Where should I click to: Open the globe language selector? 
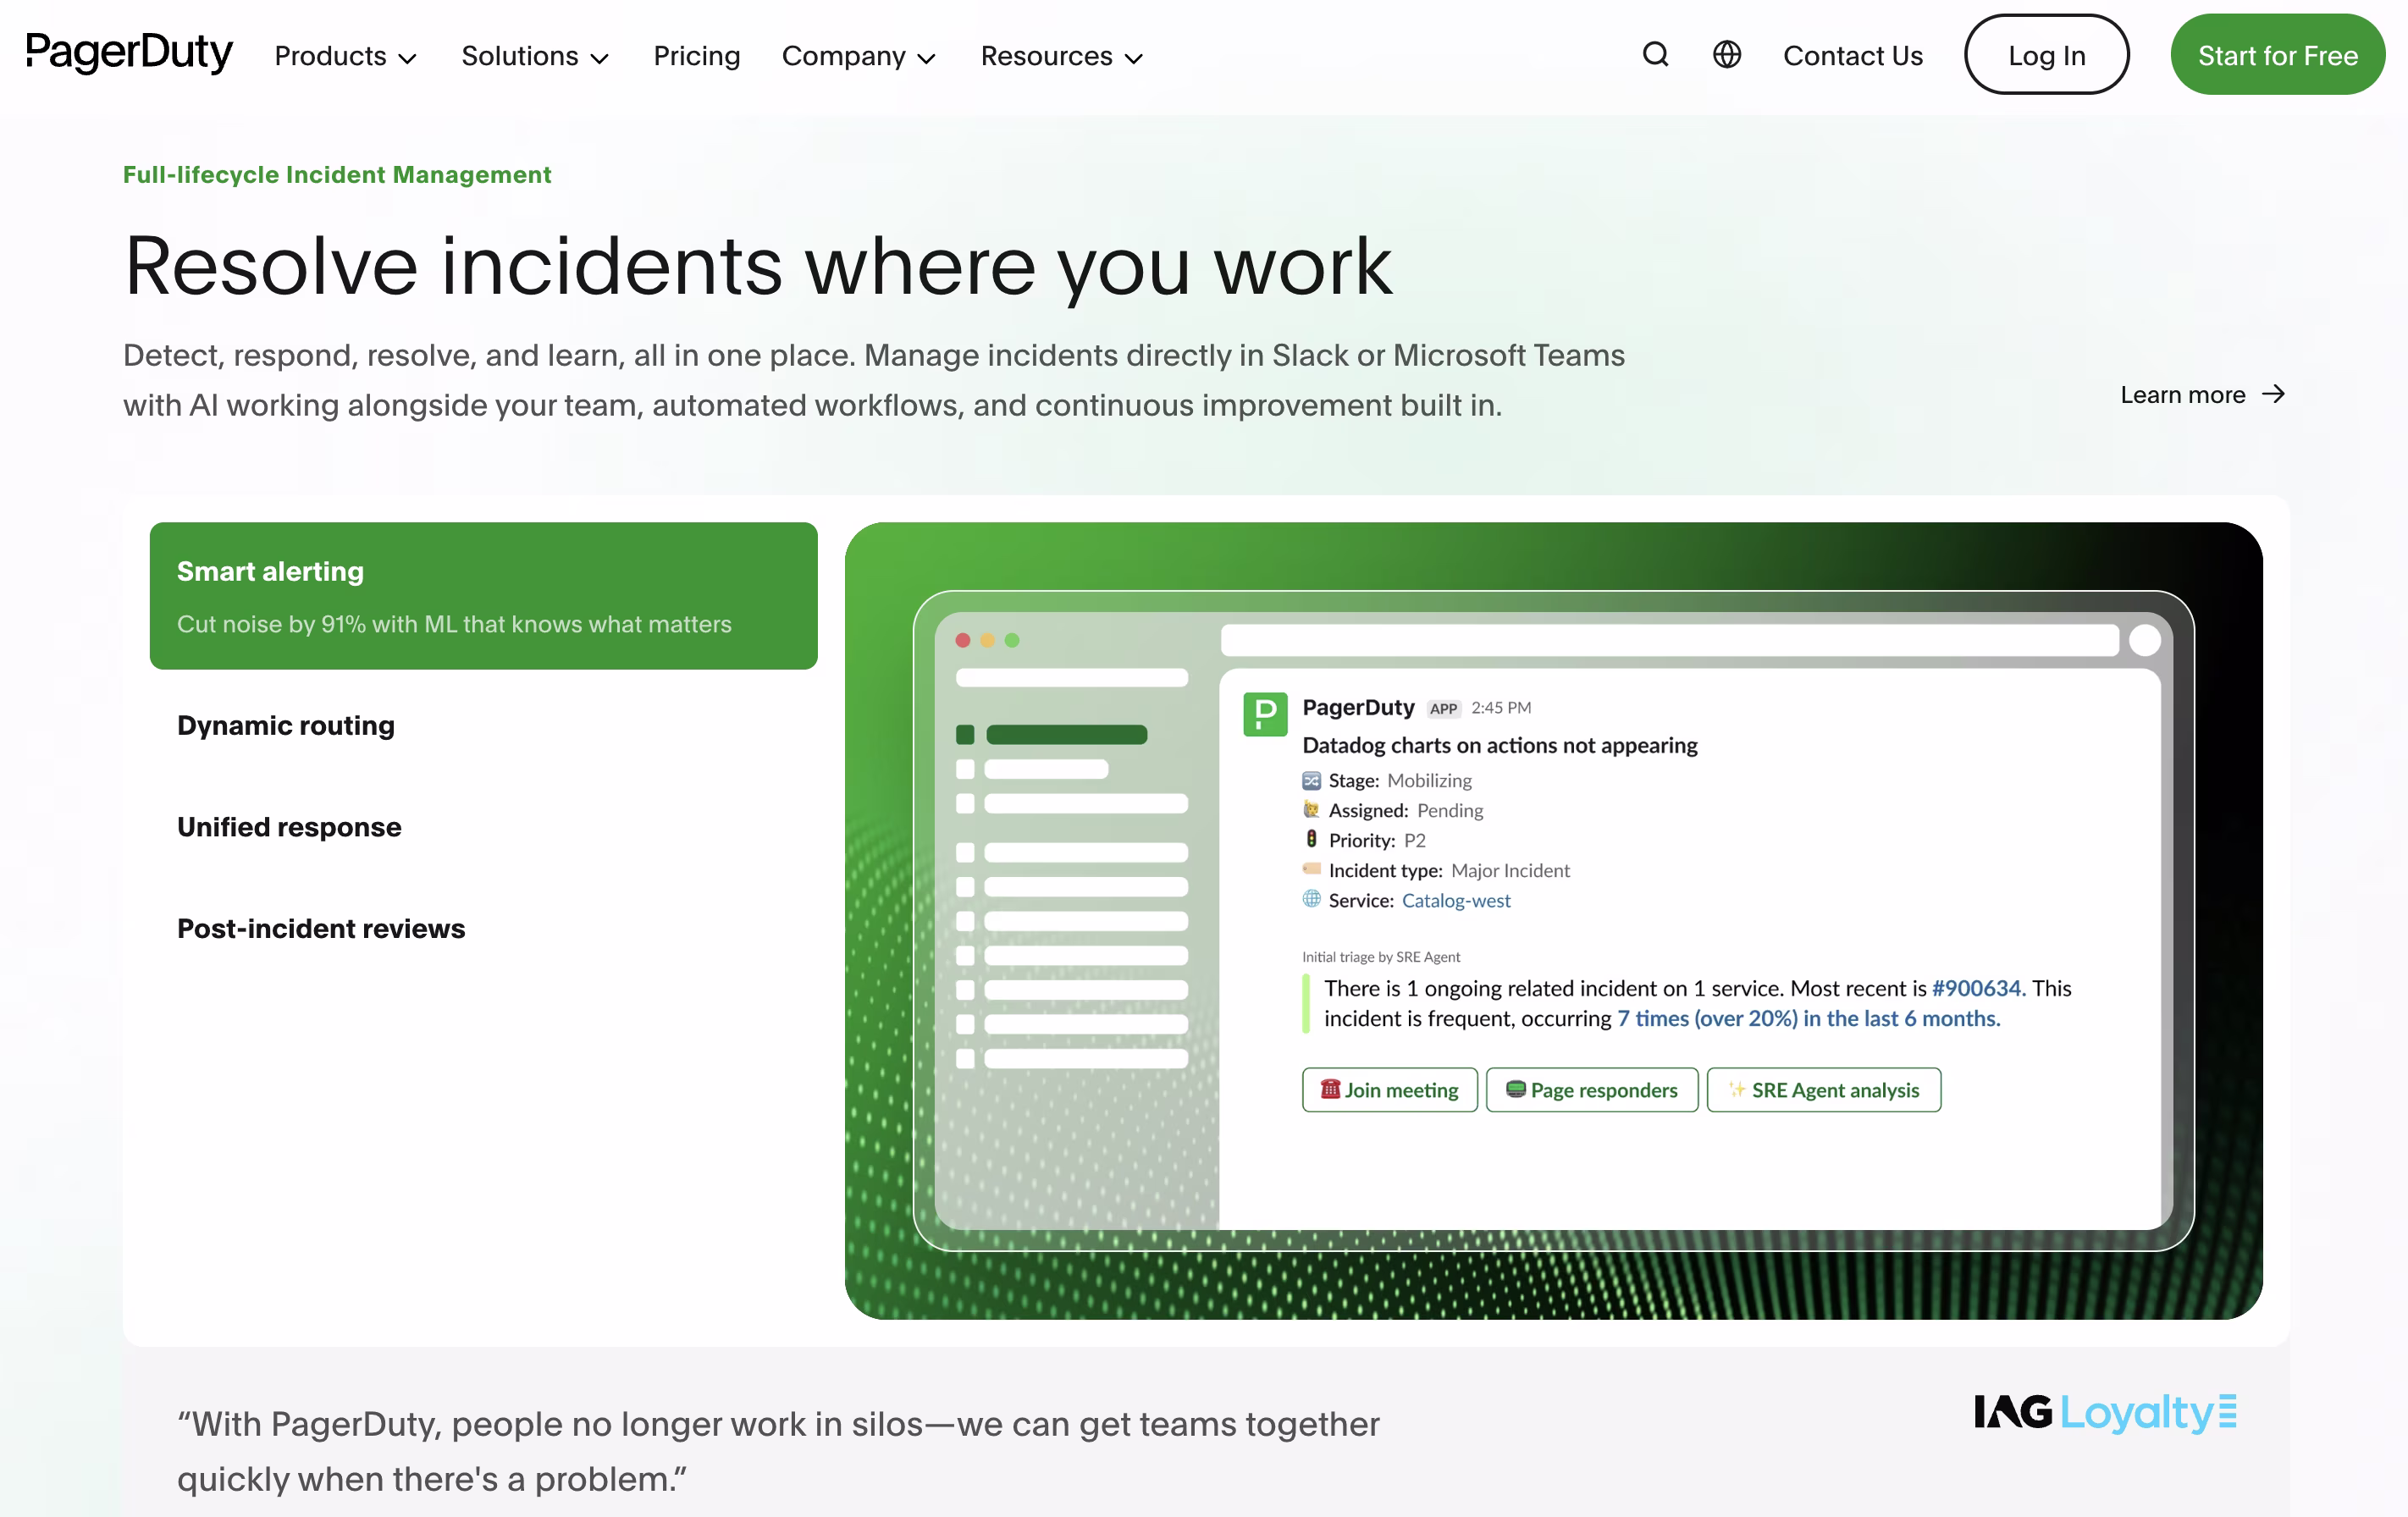pyautogui.click(x=1726, y=55)
